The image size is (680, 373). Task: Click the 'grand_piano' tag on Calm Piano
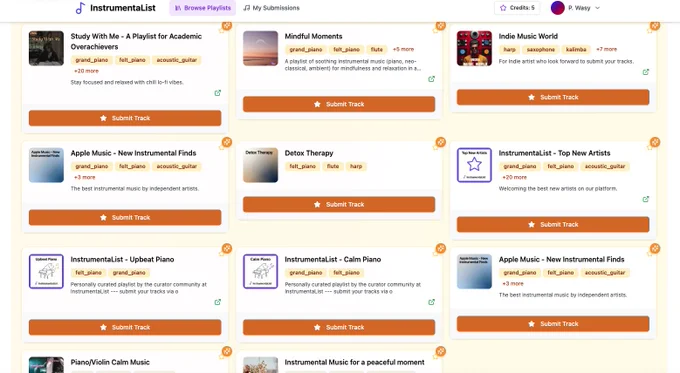click(x=306, y=273)
